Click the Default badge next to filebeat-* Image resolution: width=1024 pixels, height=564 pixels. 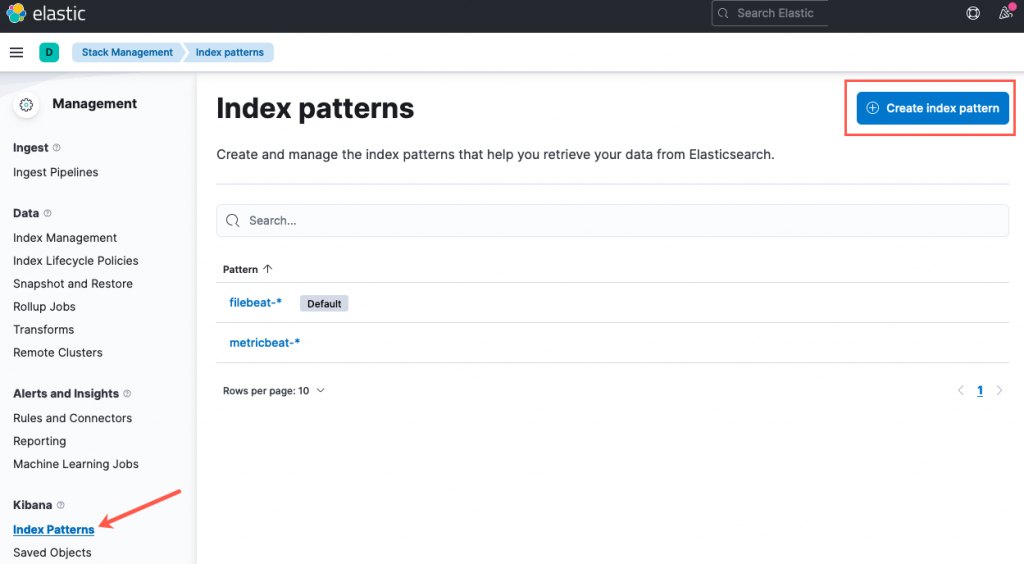324,304
